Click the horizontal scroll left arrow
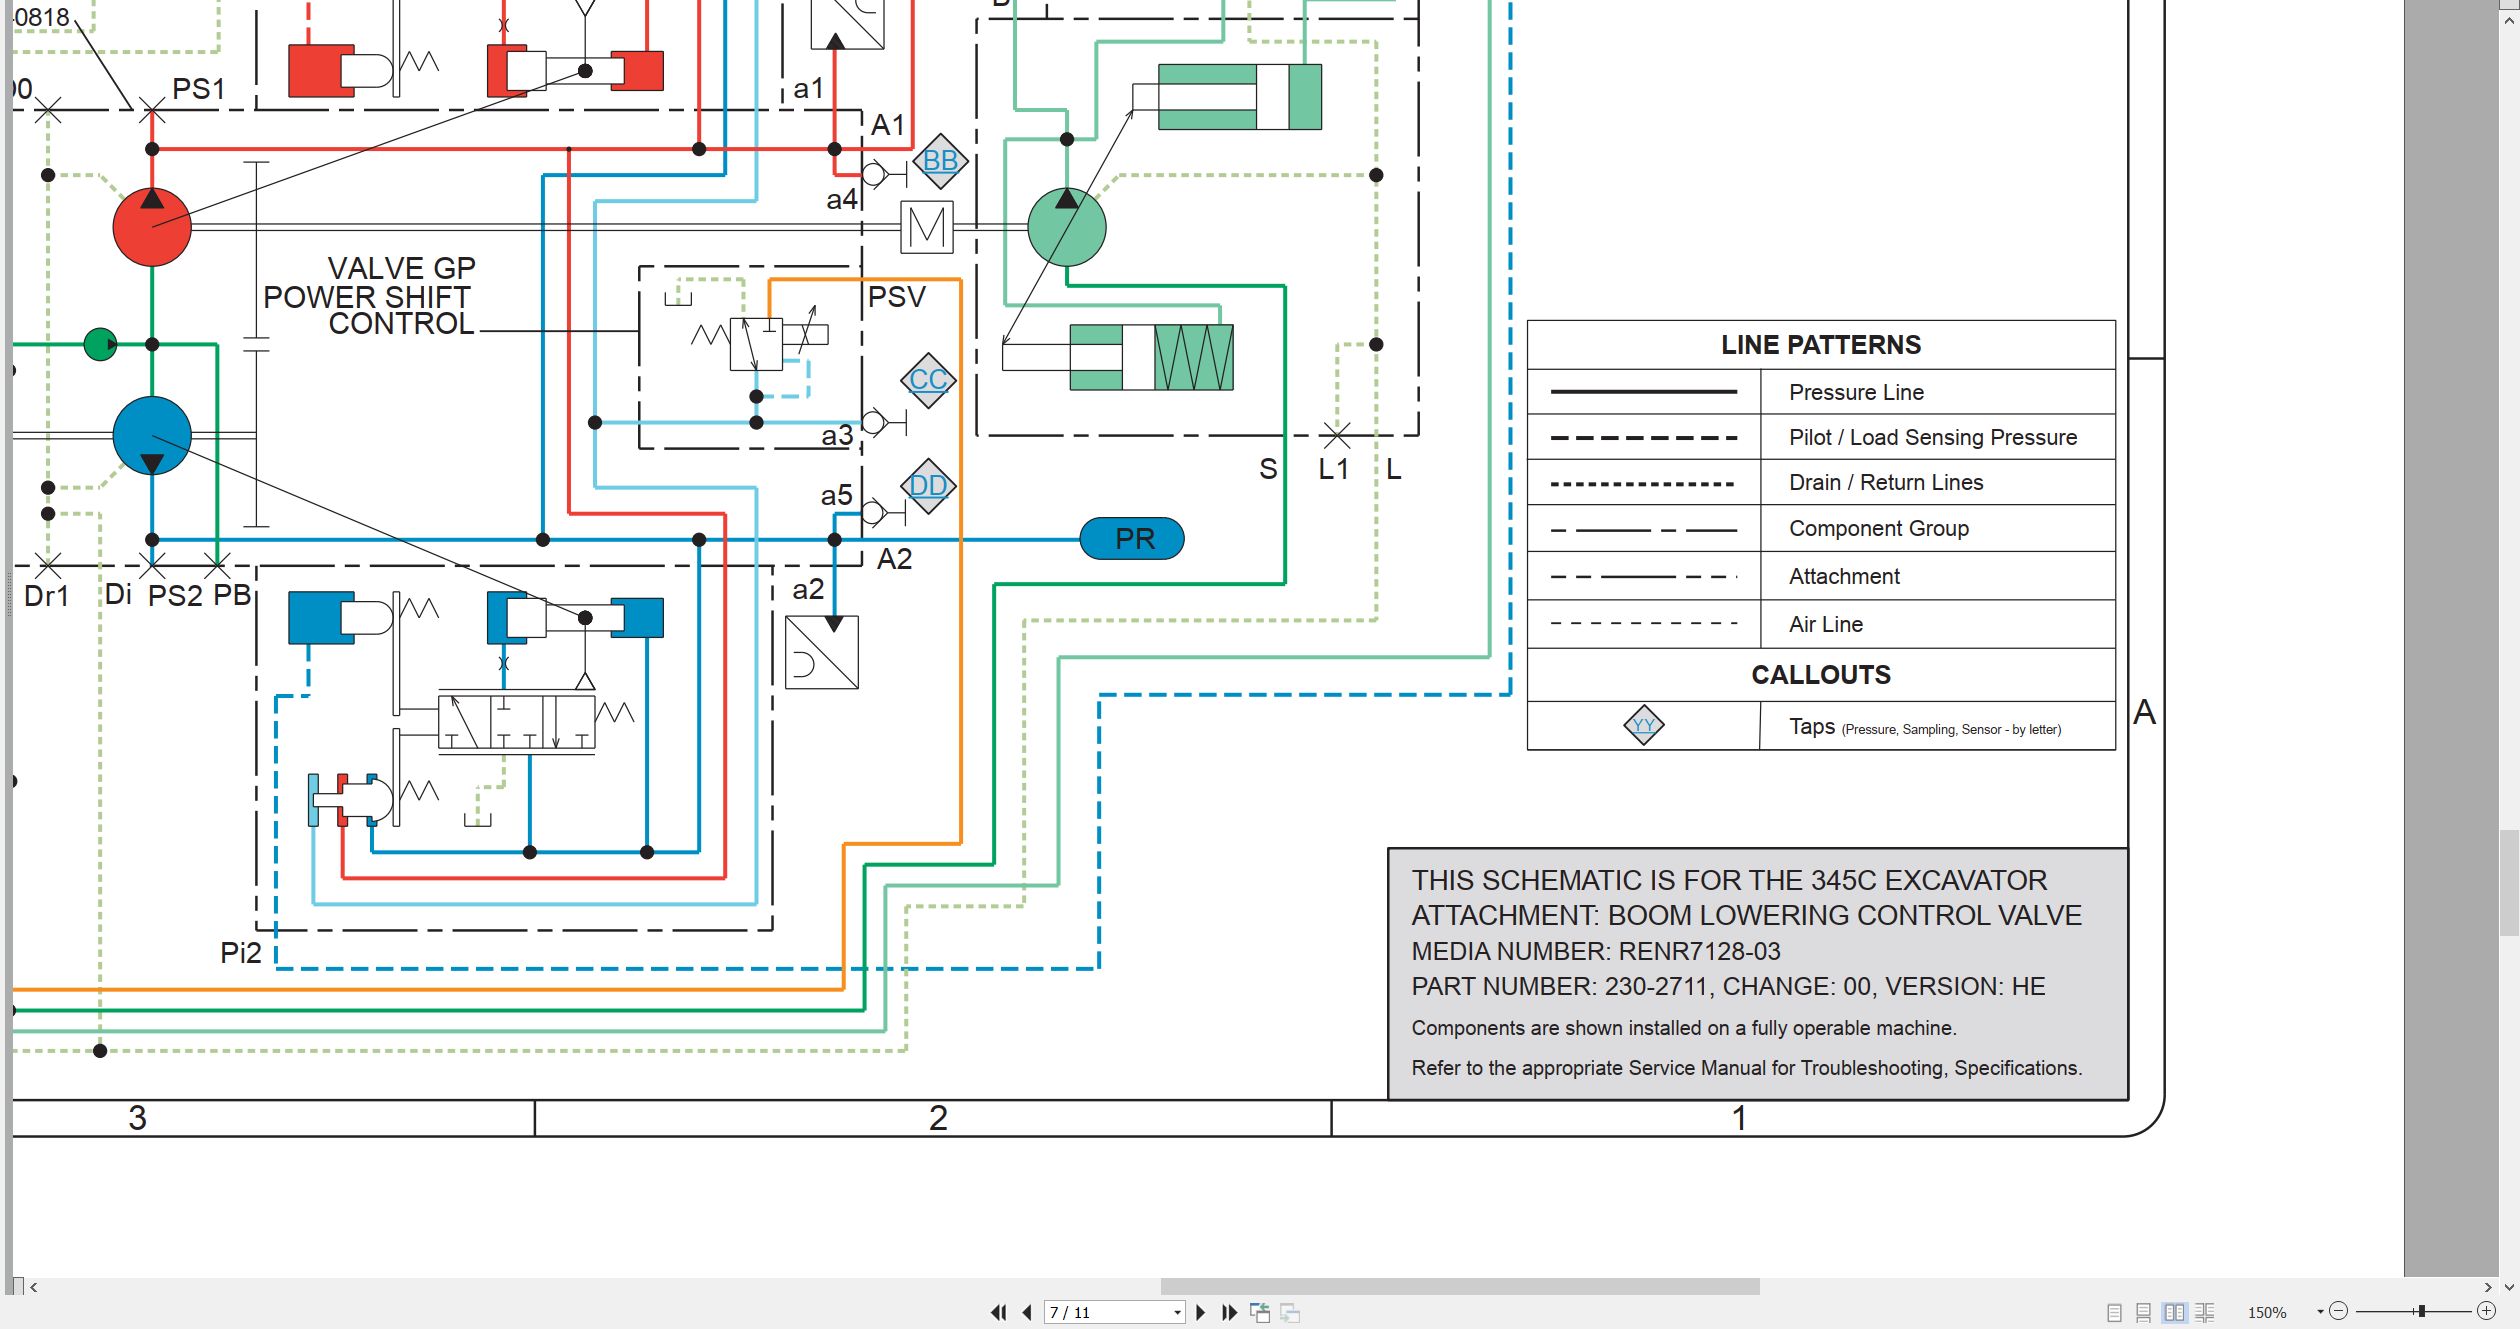 point(34,1287)
